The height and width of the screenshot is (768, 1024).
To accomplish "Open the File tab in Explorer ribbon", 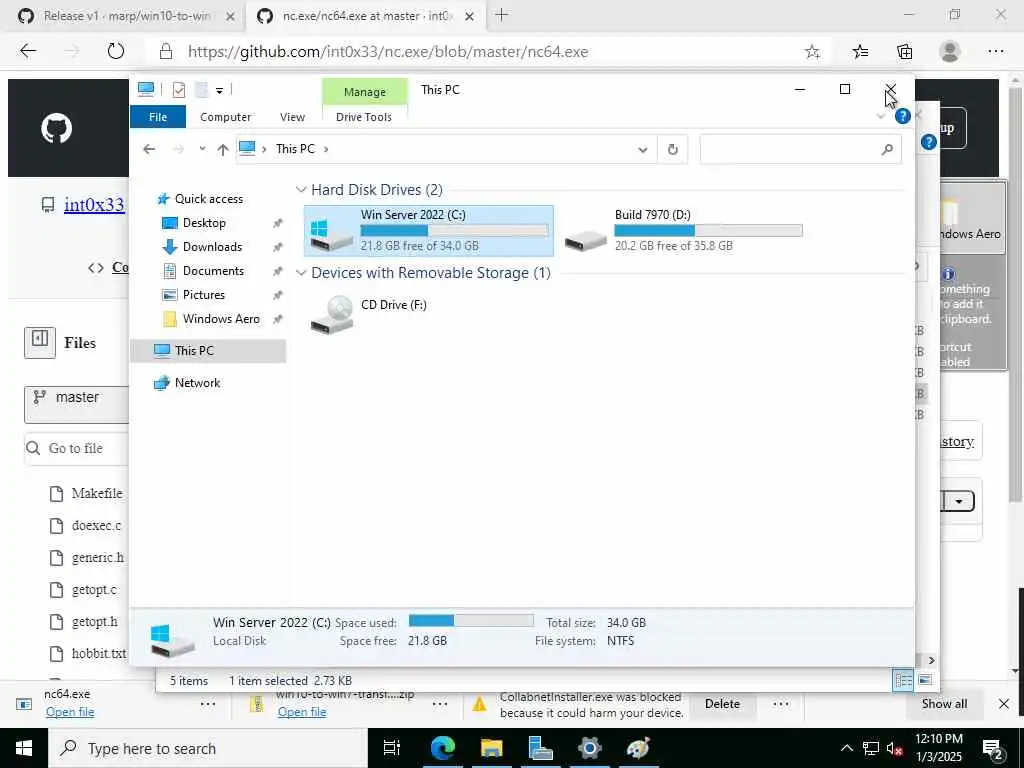I will point(157,117).
